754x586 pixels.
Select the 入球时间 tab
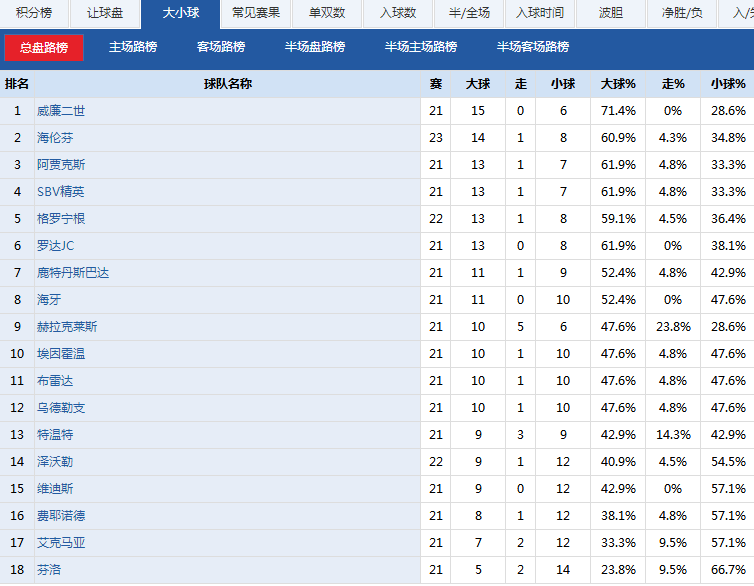(x=540, y=13)
